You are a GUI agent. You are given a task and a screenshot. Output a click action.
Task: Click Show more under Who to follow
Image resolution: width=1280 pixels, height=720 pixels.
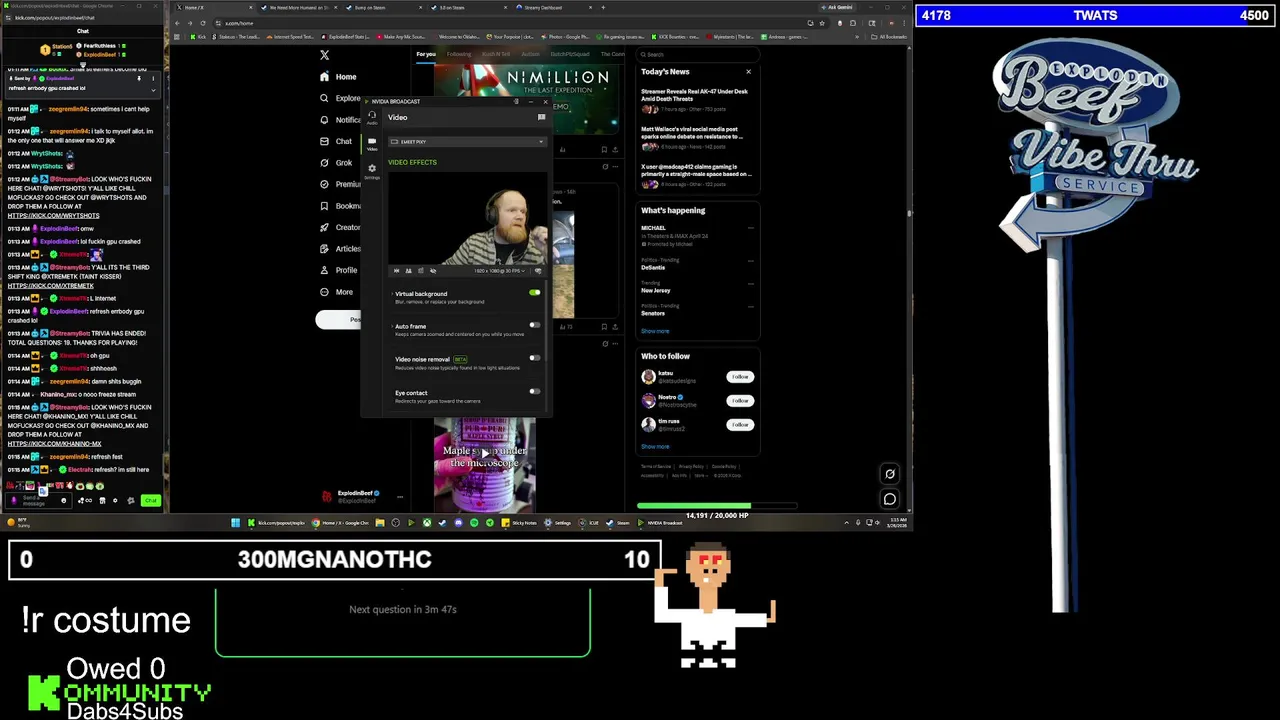coord(655,447)
